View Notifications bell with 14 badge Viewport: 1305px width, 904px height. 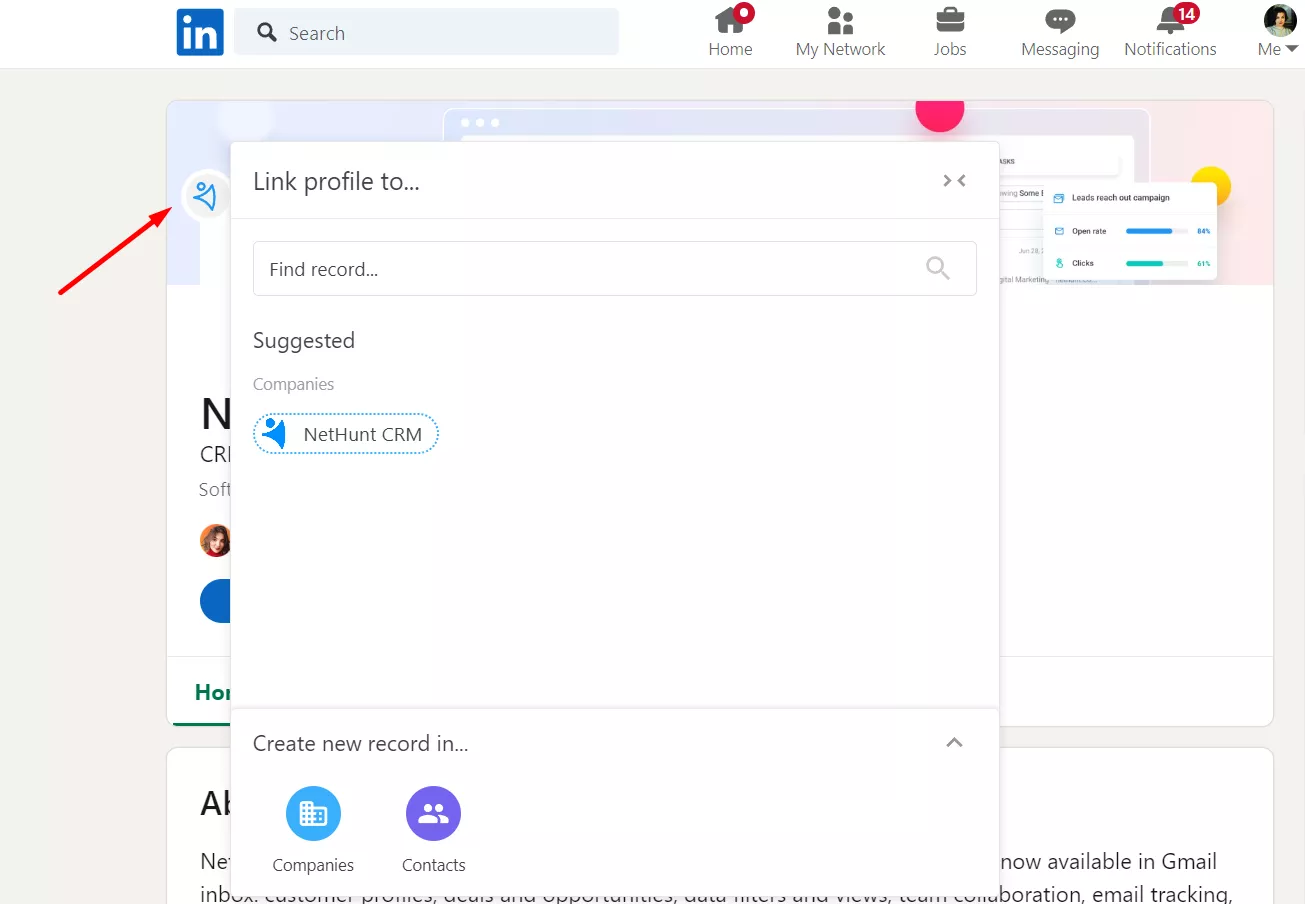coord(1170,32)
